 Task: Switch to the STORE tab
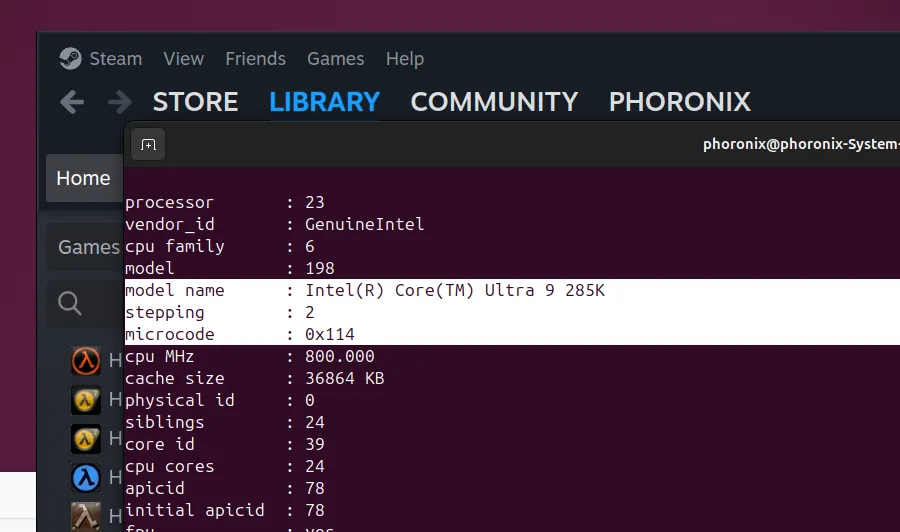coord(195,102)
